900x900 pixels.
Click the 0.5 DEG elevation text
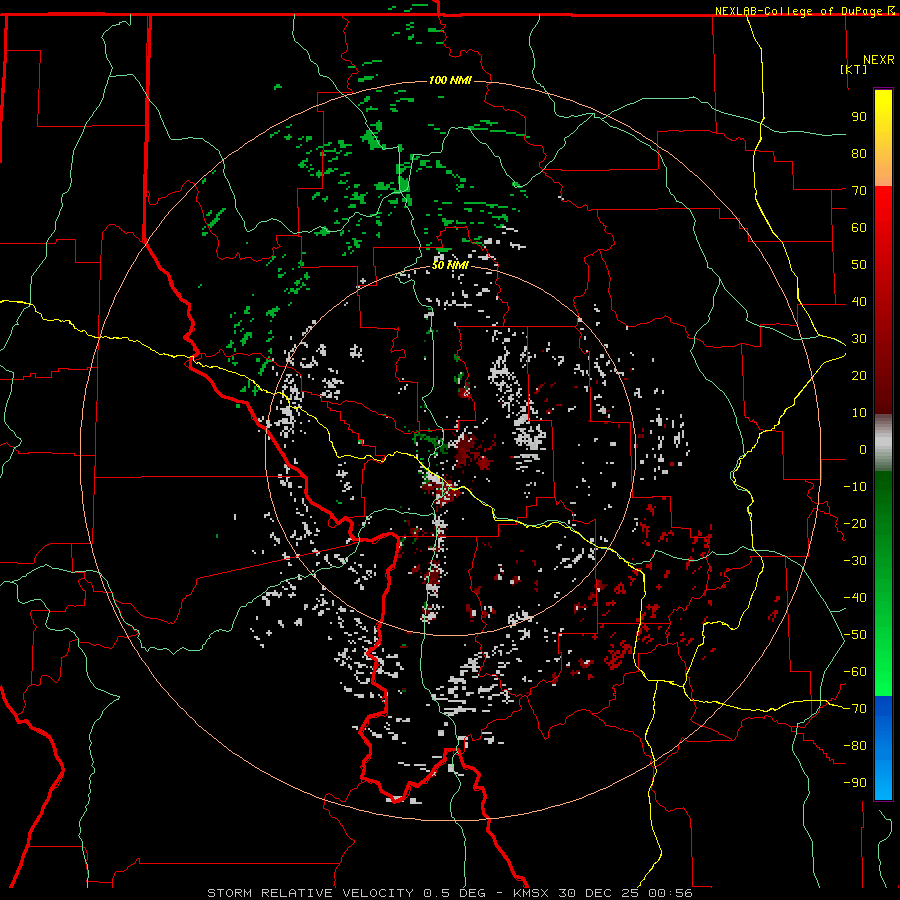(x=455, y=893)
